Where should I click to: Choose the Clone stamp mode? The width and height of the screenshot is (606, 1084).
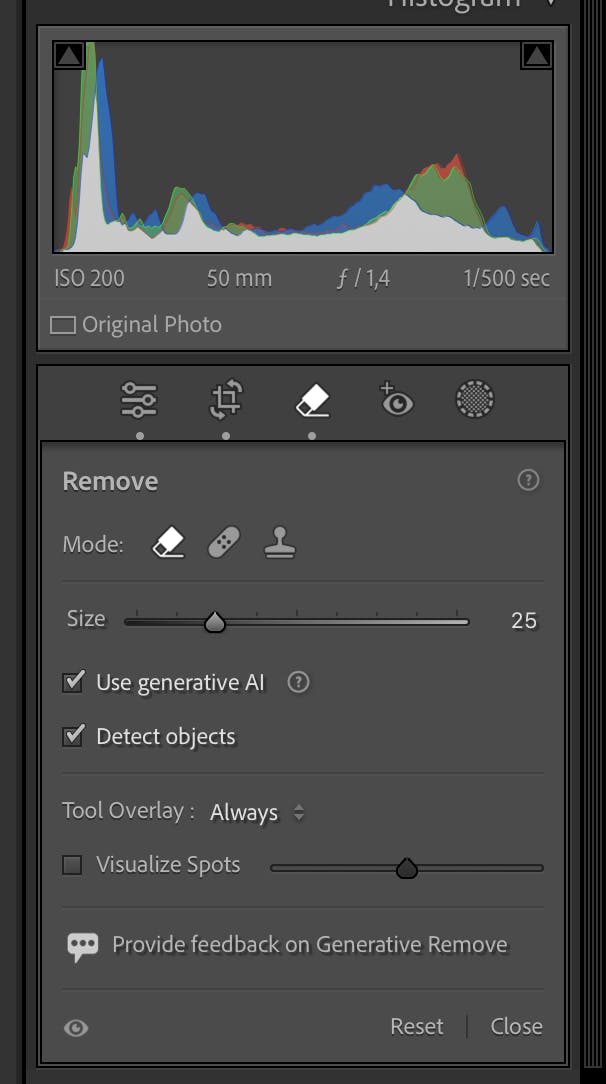click(280, 543)
